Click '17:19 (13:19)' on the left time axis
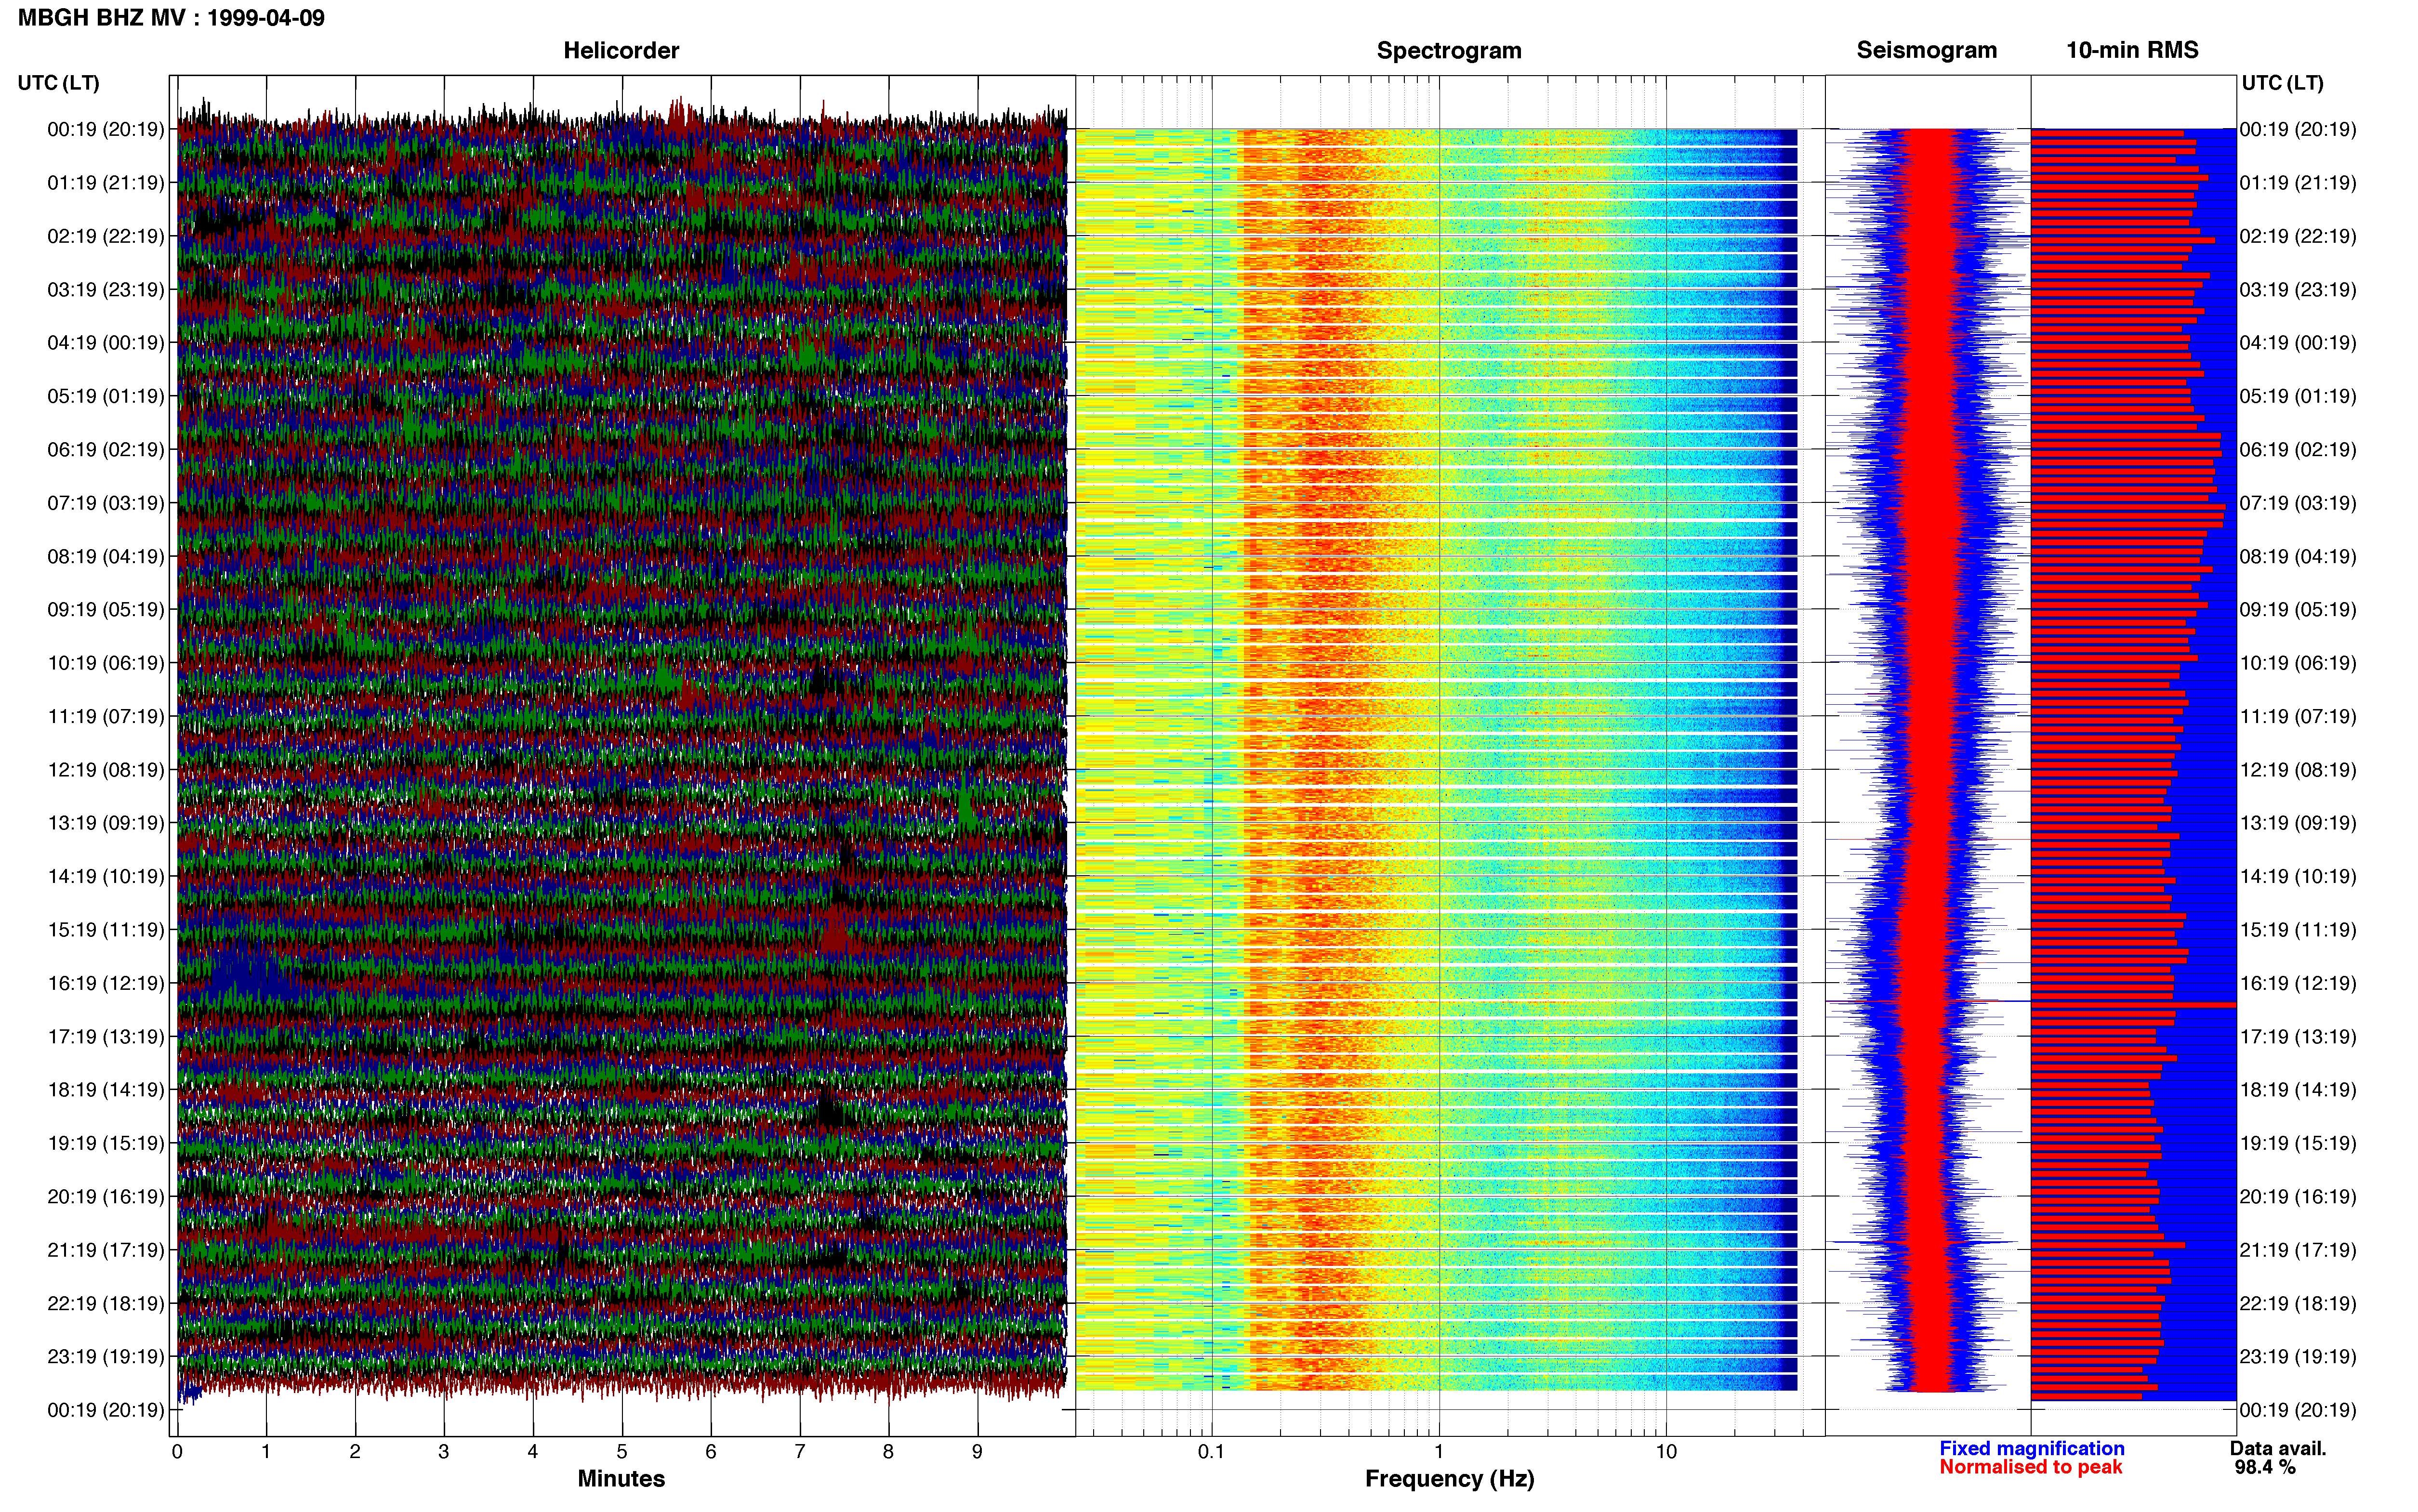 [x=106, y=1037]
